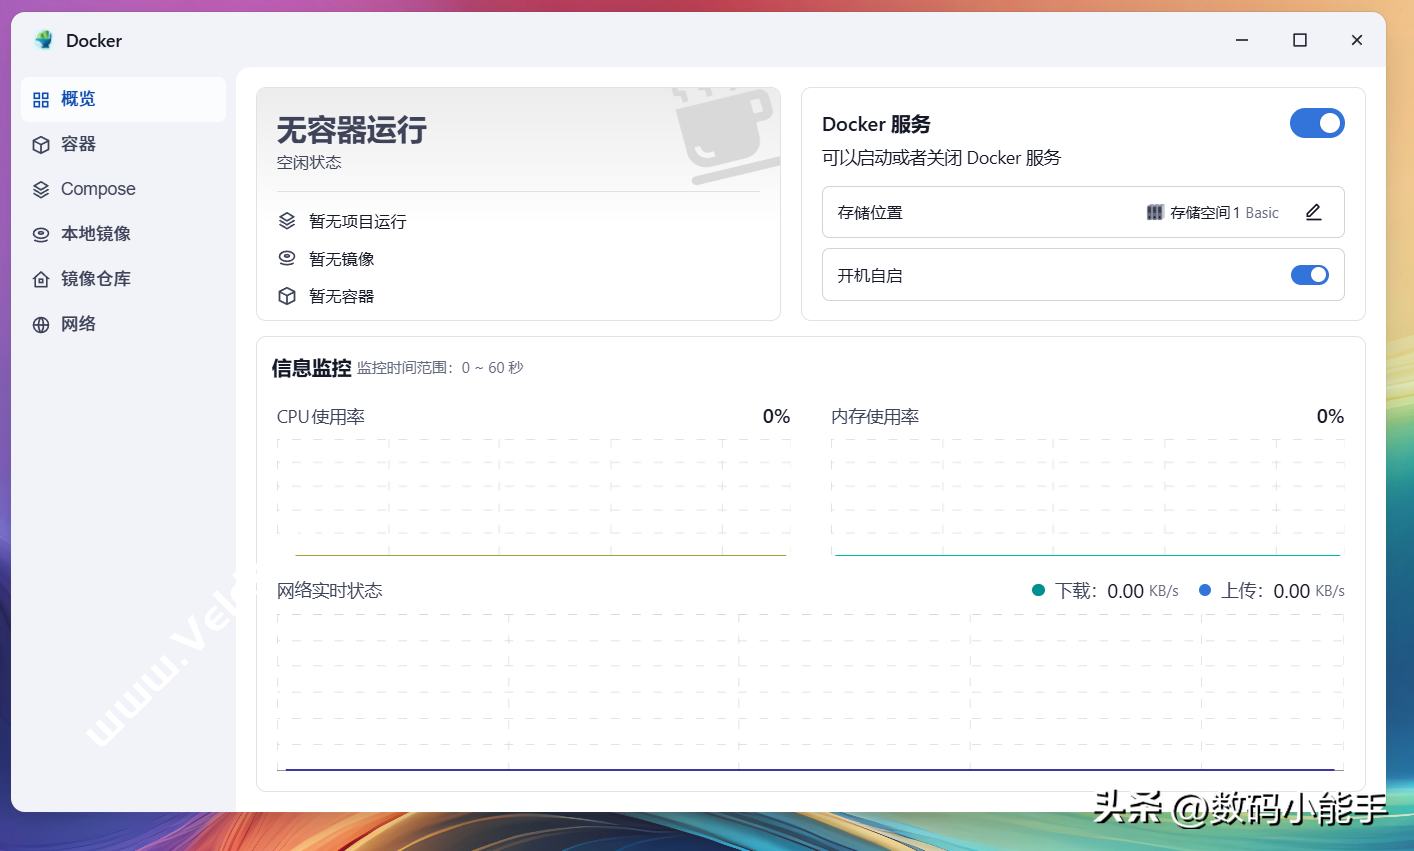The width and height of the screenshot is (1414, 851).
Task: Disable the 开机自启 toggle
Action: click(1309, 275)
